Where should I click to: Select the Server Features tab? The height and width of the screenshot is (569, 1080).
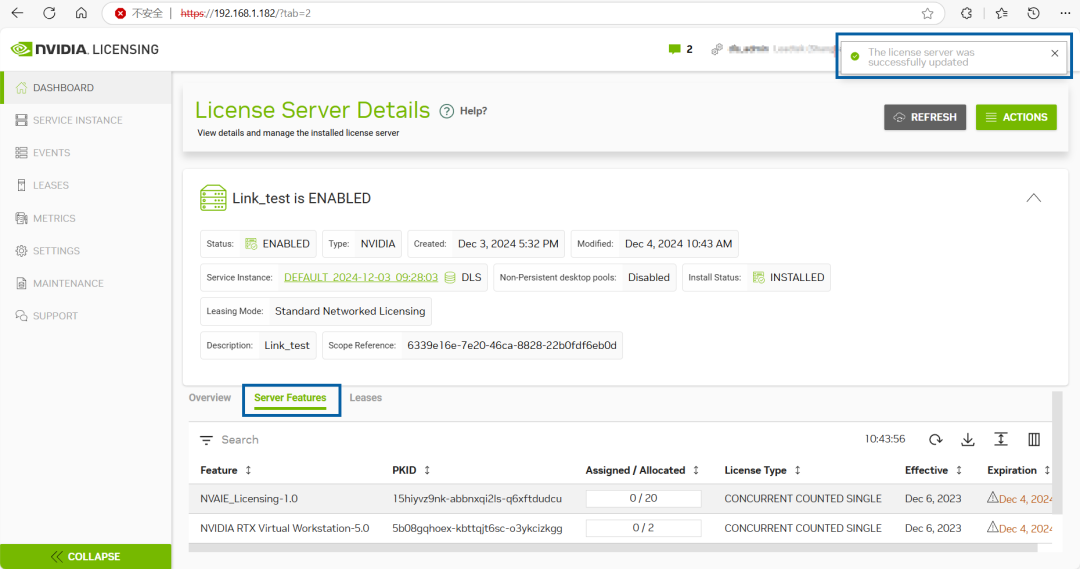tap(290, 398)
